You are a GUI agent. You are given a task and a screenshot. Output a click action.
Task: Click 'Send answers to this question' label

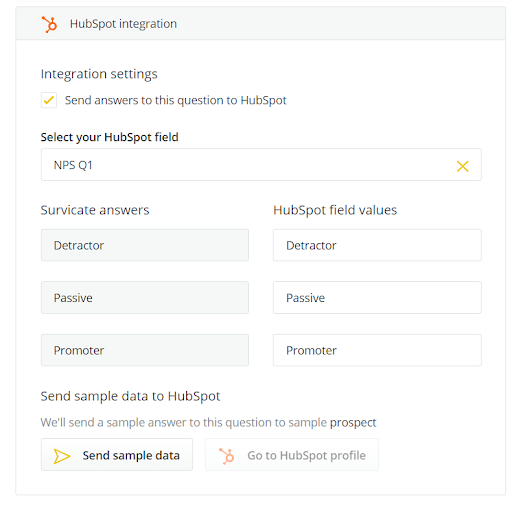(176, 100)
